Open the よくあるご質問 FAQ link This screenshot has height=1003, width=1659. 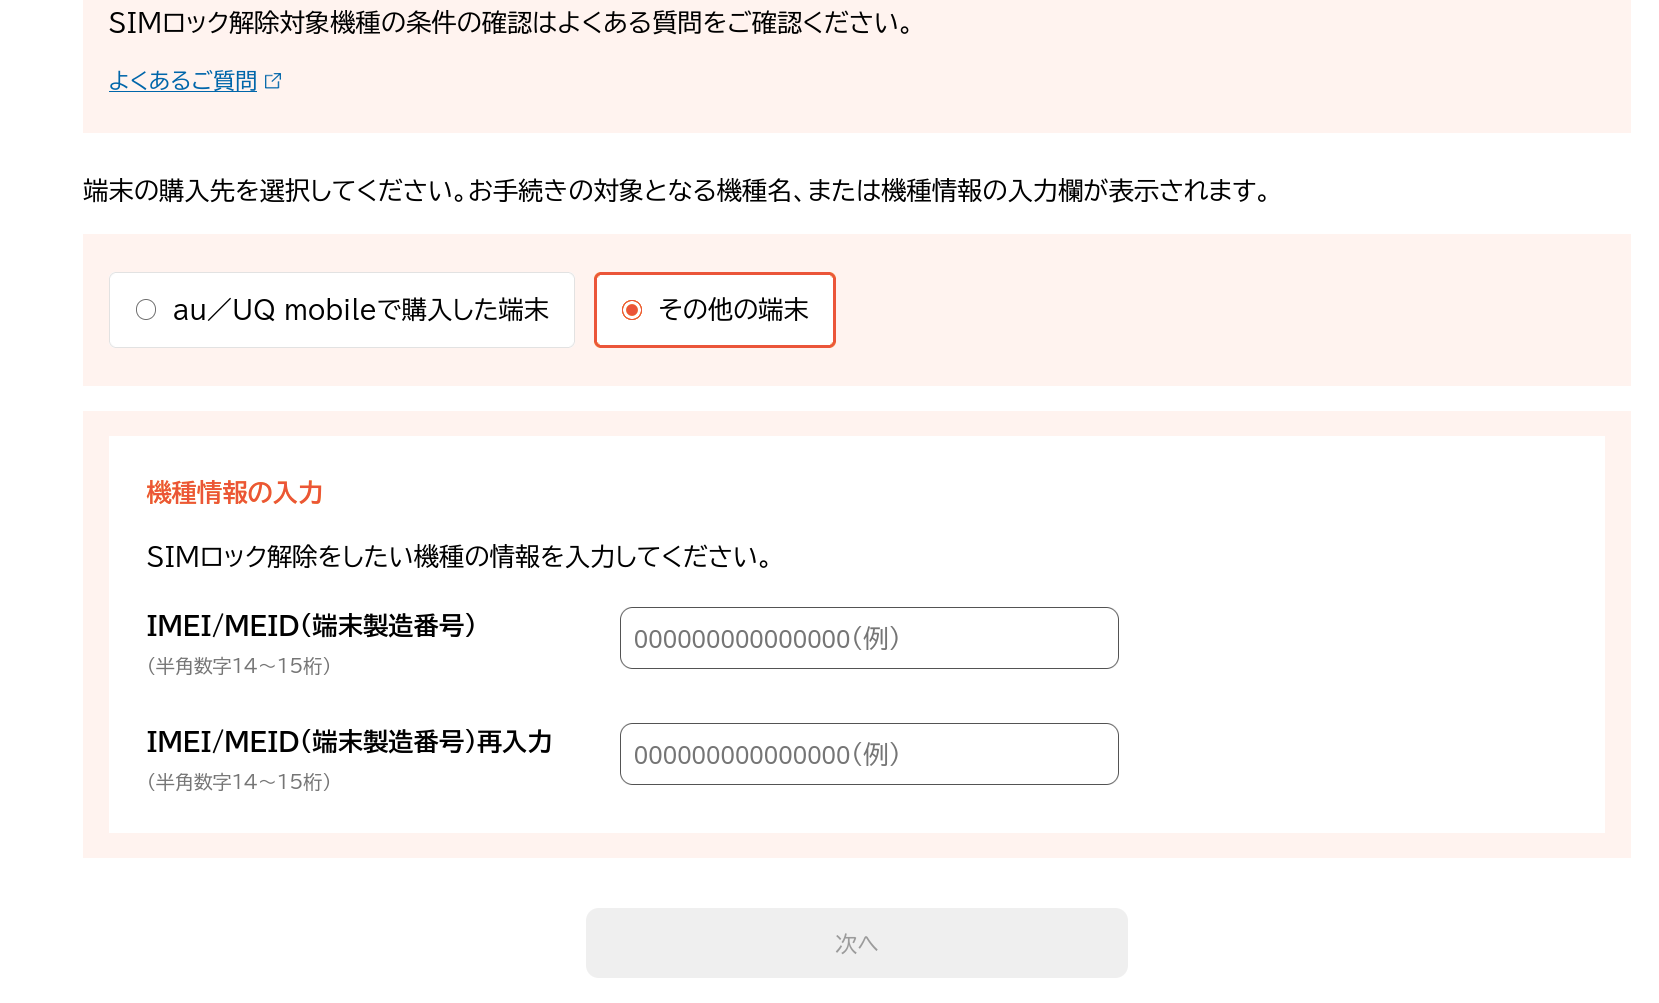pyautogui.click(x=183, y=81)
